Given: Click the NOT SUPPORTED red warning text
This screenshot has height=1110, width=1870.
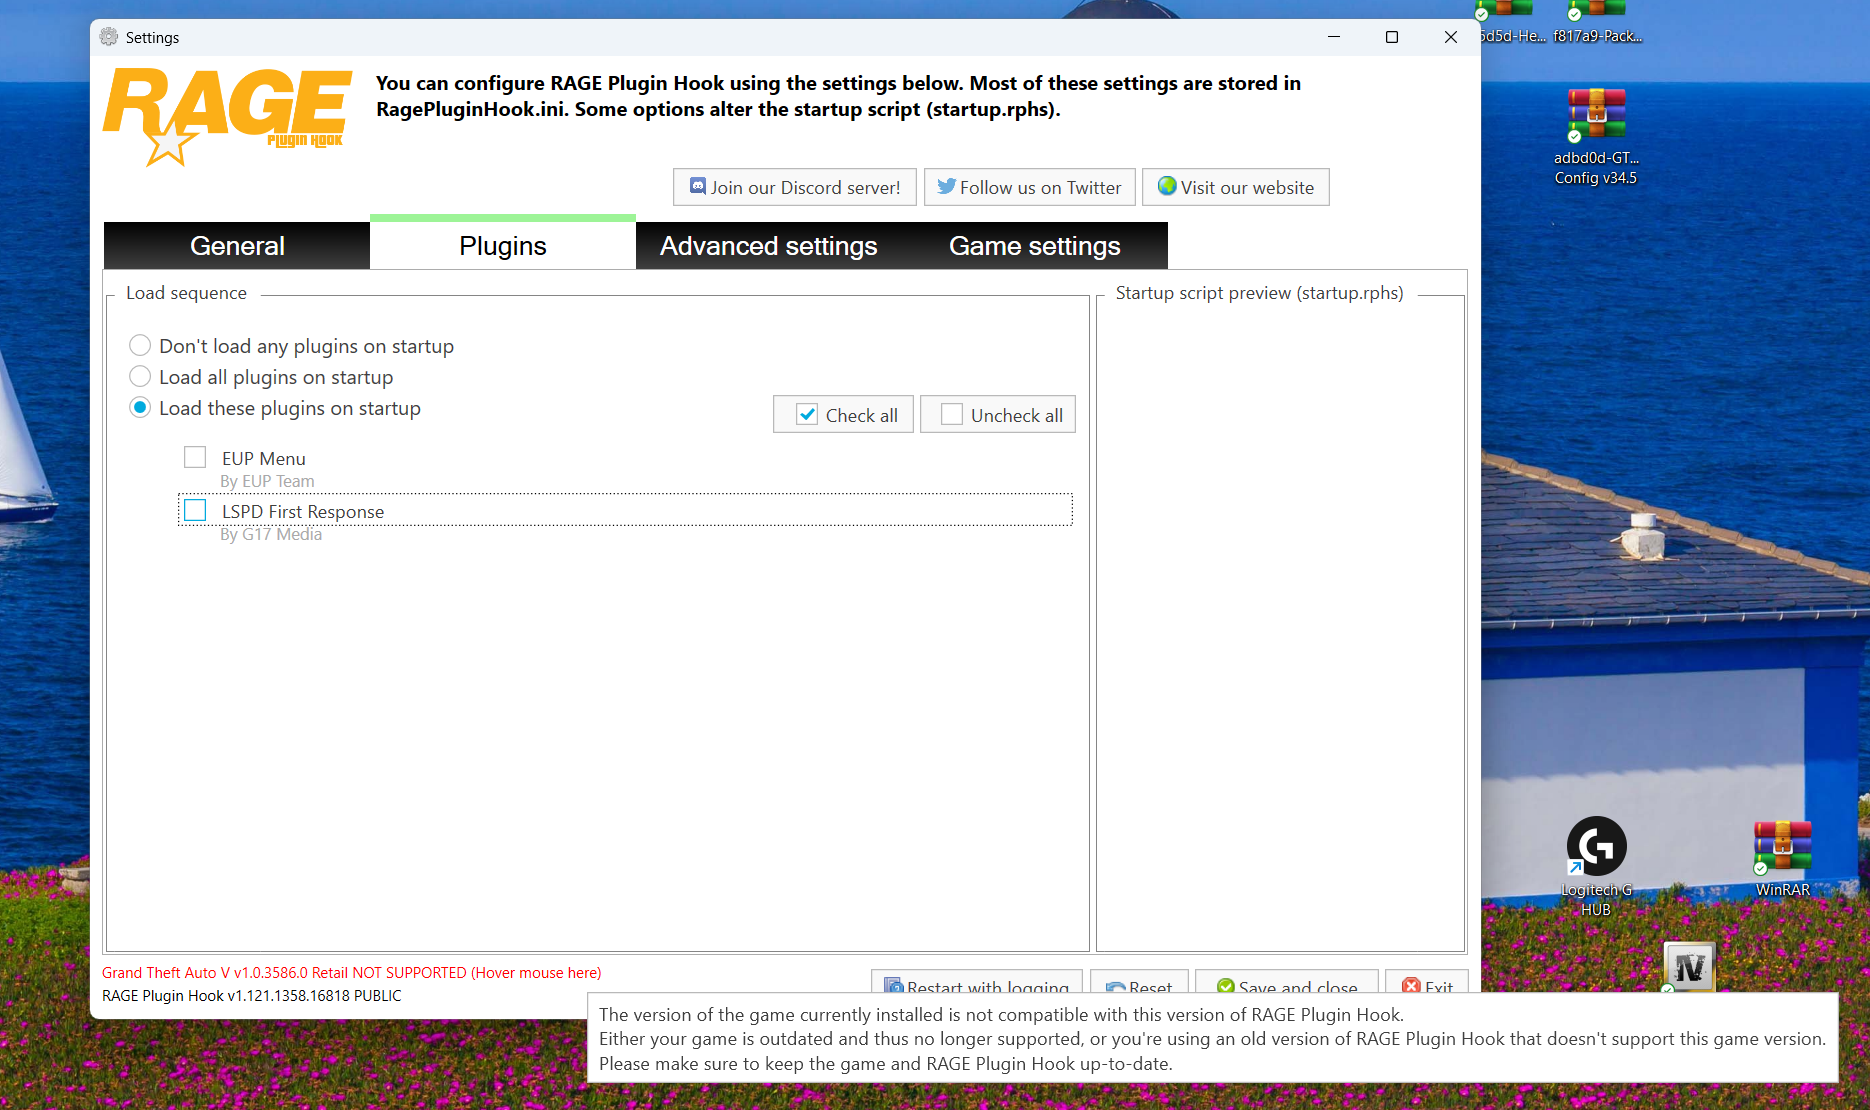Looking at the screenshot, I should [x=352, y=973].
